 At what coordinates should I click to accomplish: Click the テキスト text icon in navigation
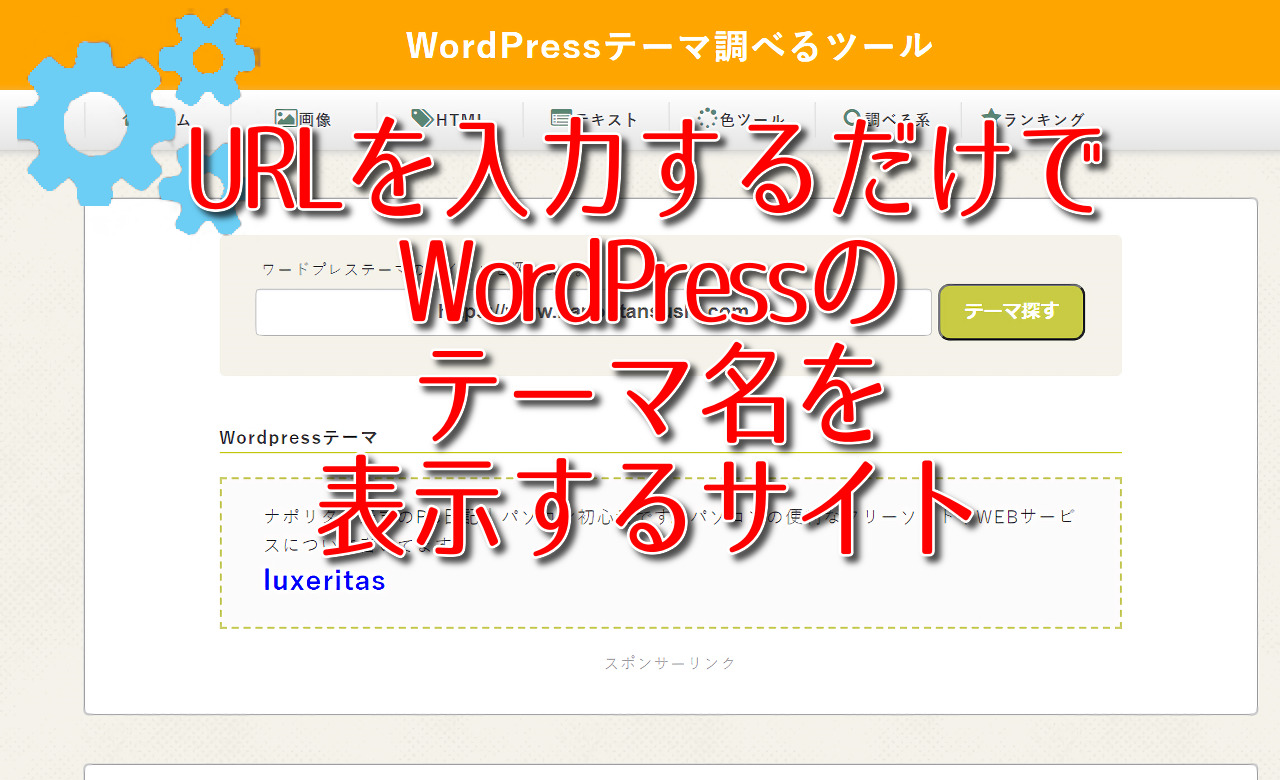pos(561,118)
